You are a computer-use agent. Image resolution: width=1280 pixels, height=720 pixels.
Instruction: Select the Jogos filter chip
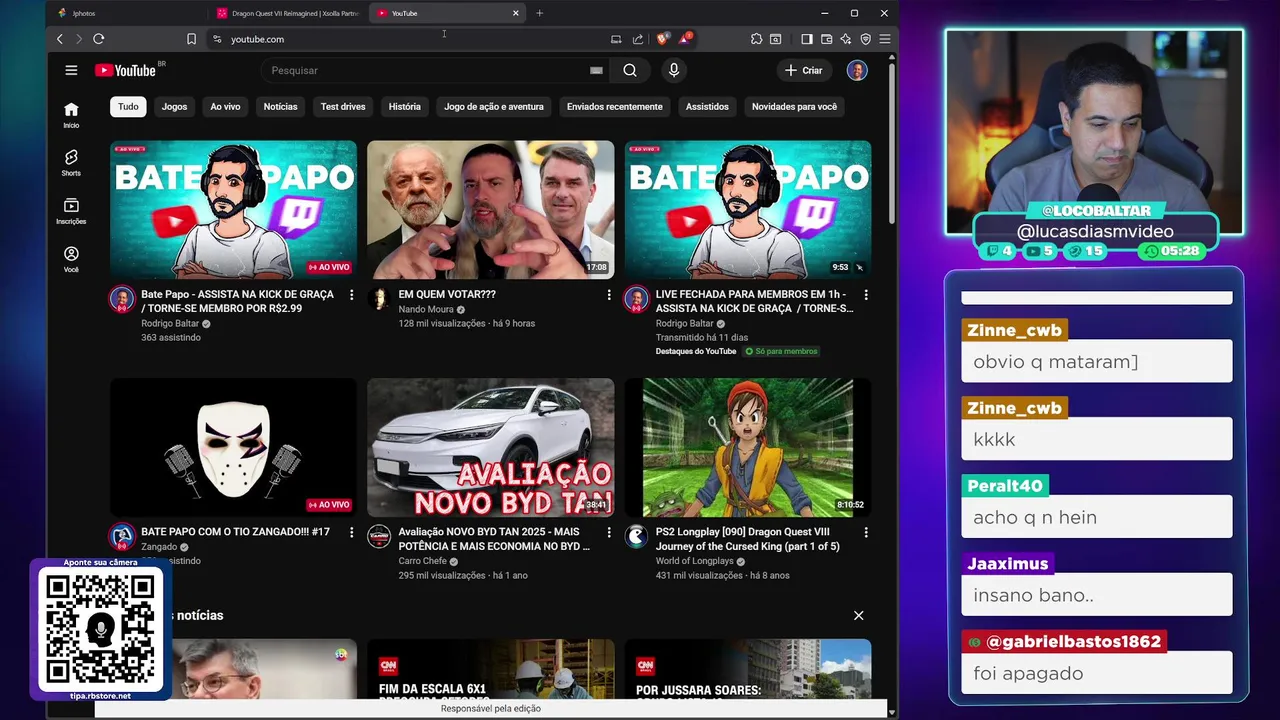174,106
